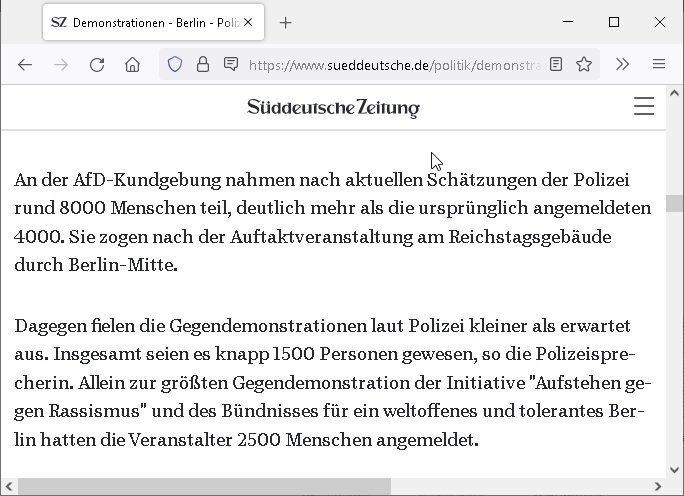Minimize the browser window
This screenshot has height=496, width=684.
568,22
